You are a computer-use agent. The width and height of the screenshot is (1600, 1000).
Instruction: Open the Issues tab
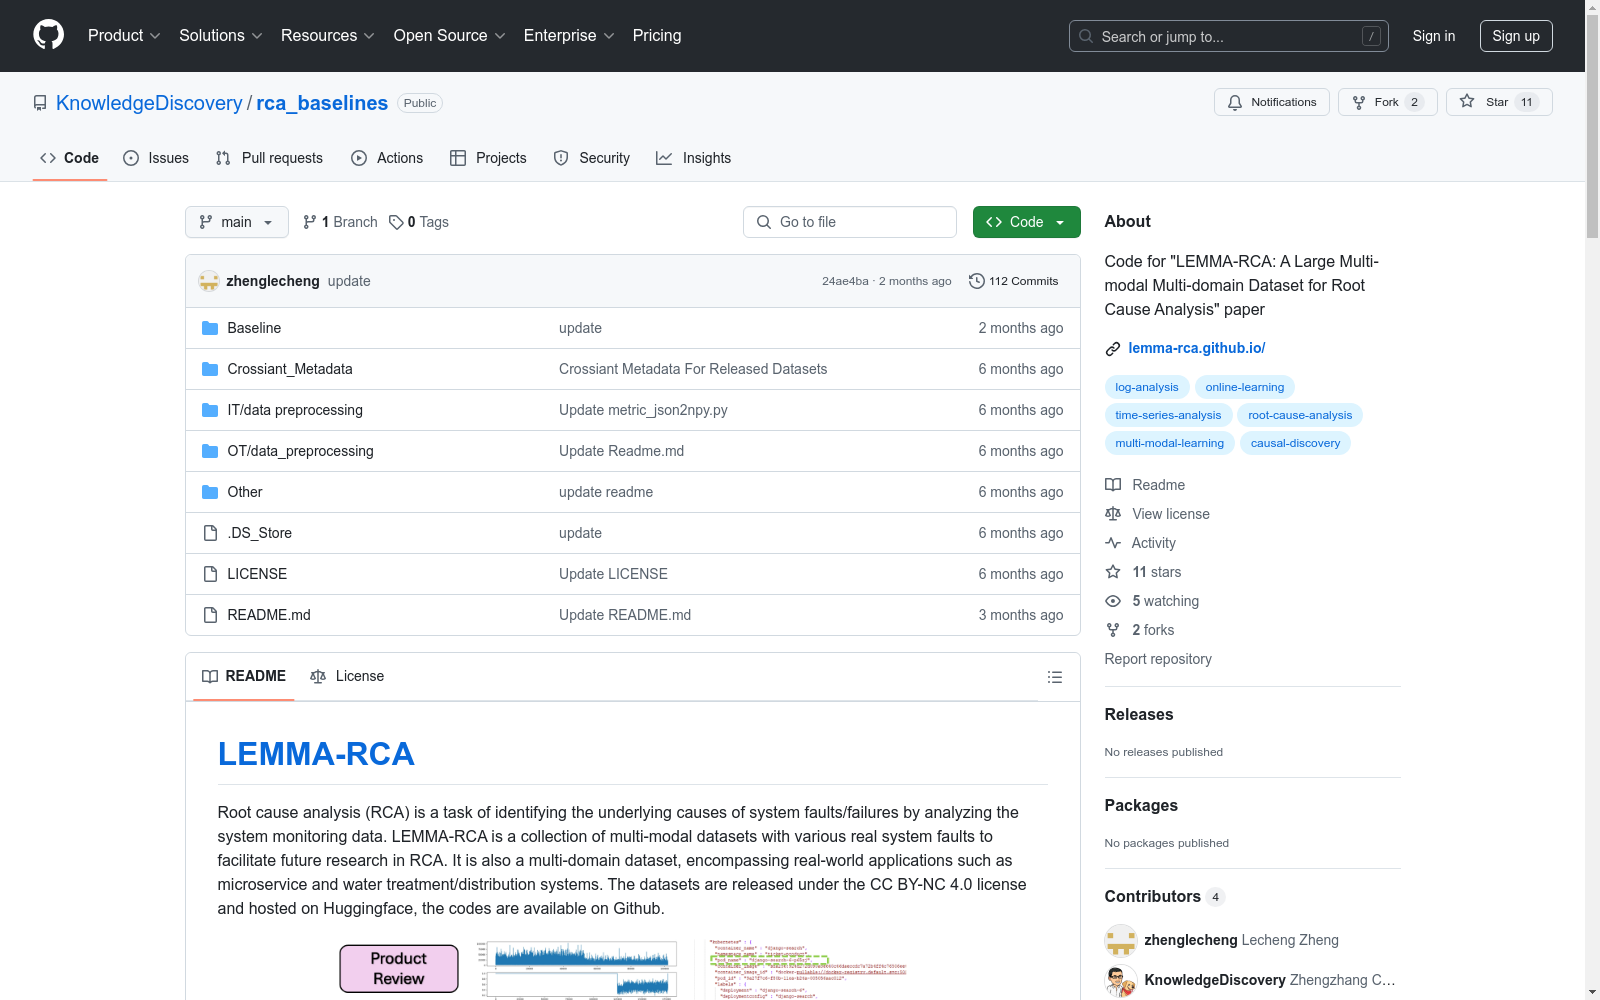click(x=156, y=158)
